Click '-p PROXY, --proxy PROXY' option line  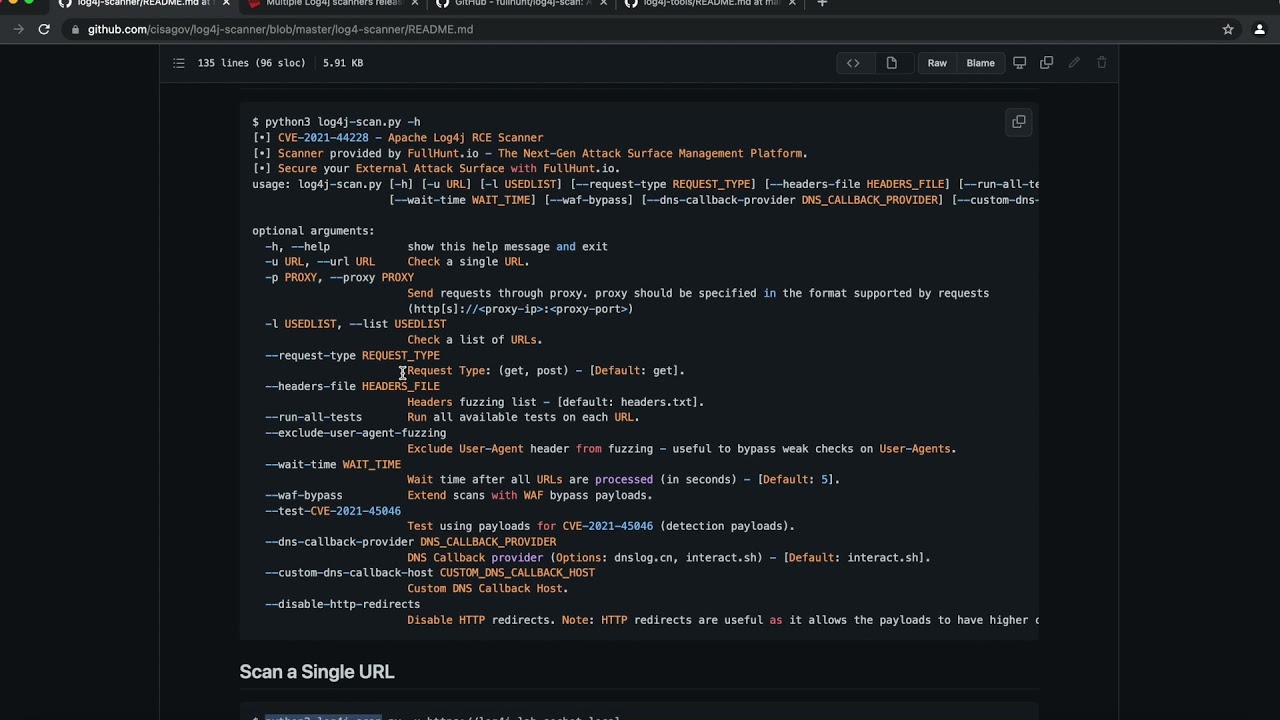339,277
